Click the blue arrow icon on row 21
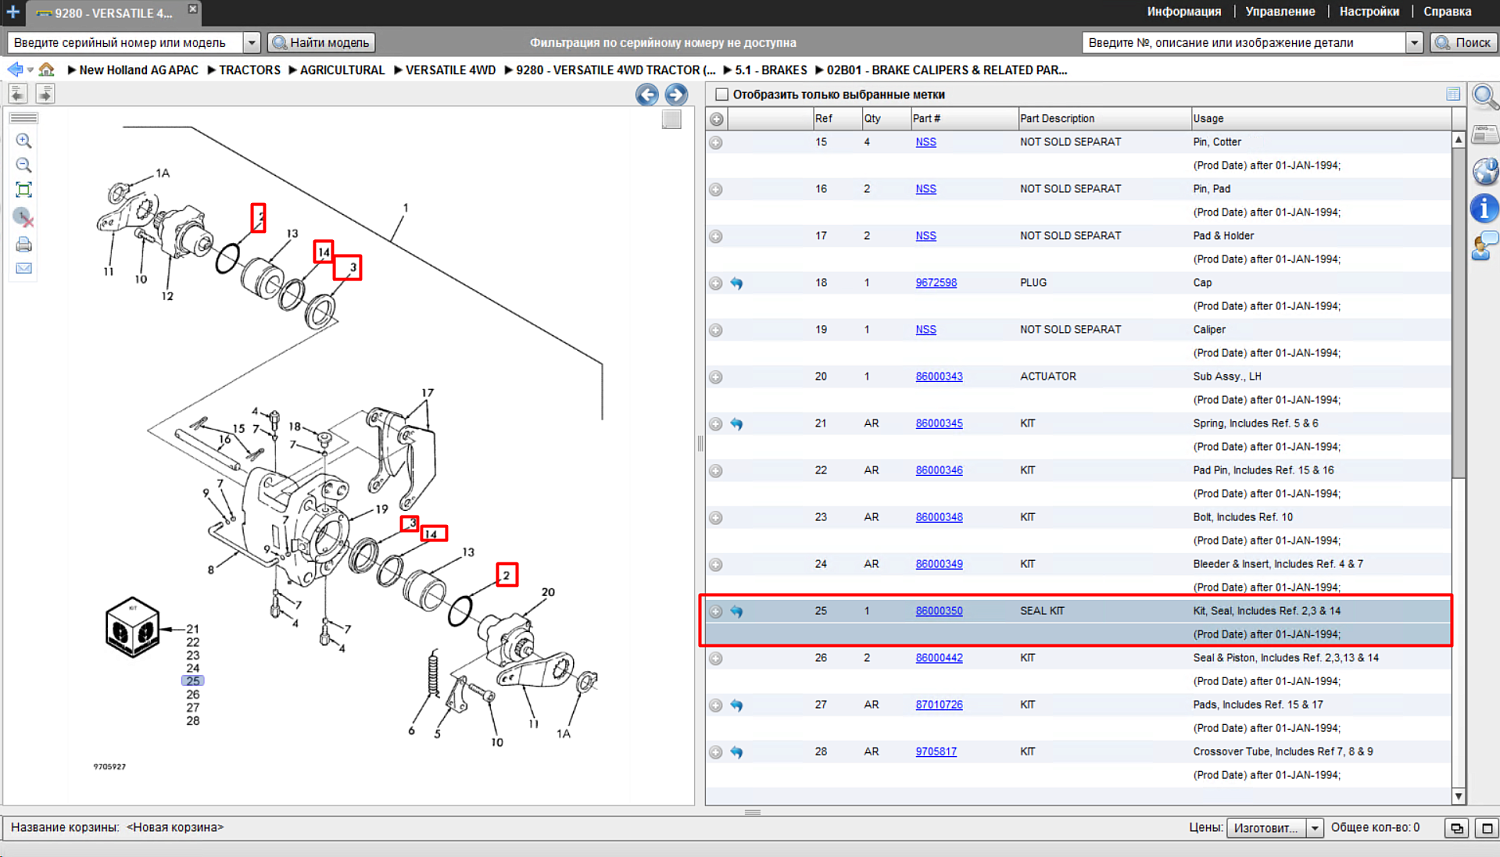 (x=737, y=424)
